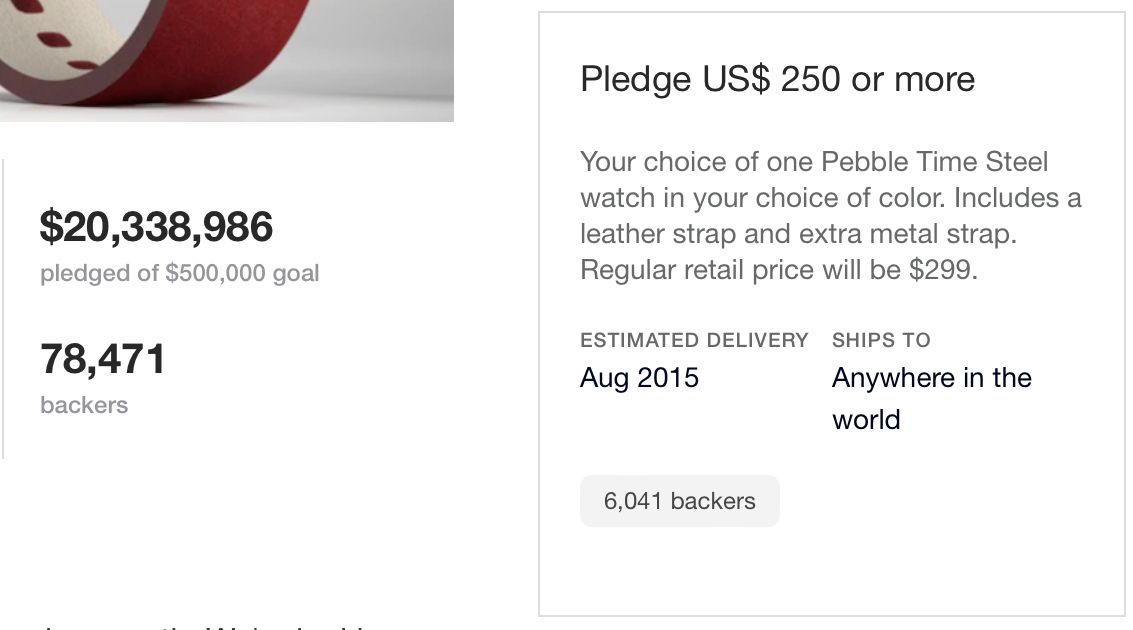1133x630 pixels.
Task: Click the word "world" under Ships To
Action: [866, 419]
